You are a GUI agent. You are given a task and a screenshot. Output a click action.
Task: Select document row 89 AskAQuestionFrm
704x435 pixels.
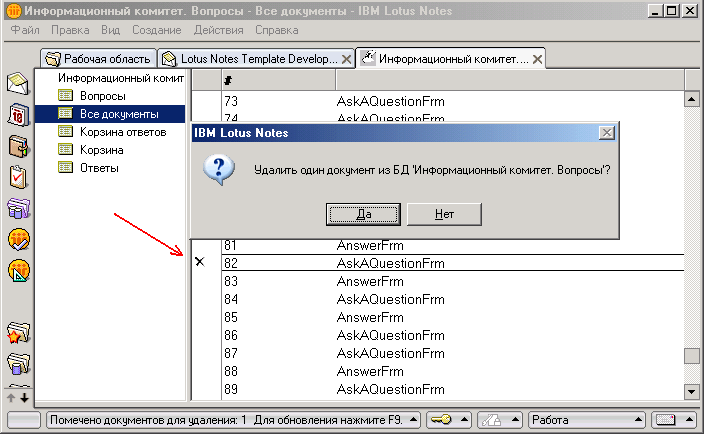[x=453, y=389]
